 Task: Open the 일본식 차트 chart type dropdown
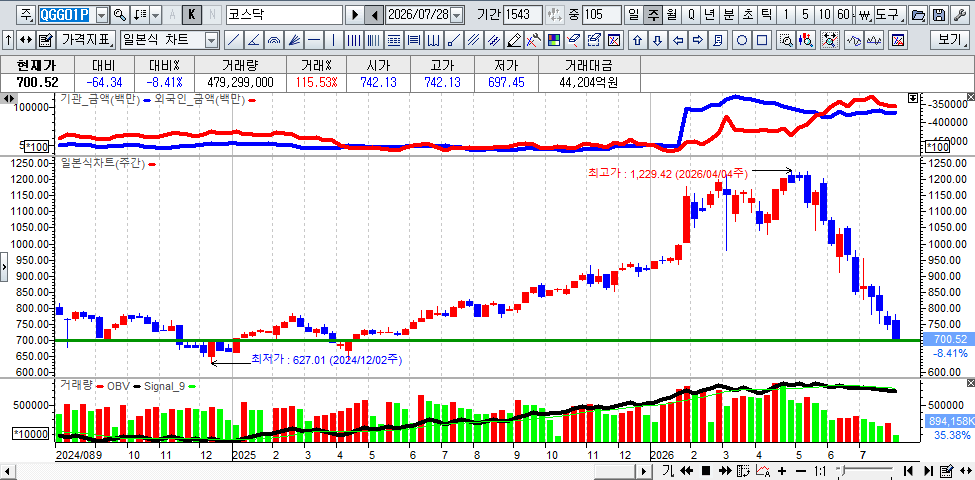pyautogui.click(x=211, y=40)
